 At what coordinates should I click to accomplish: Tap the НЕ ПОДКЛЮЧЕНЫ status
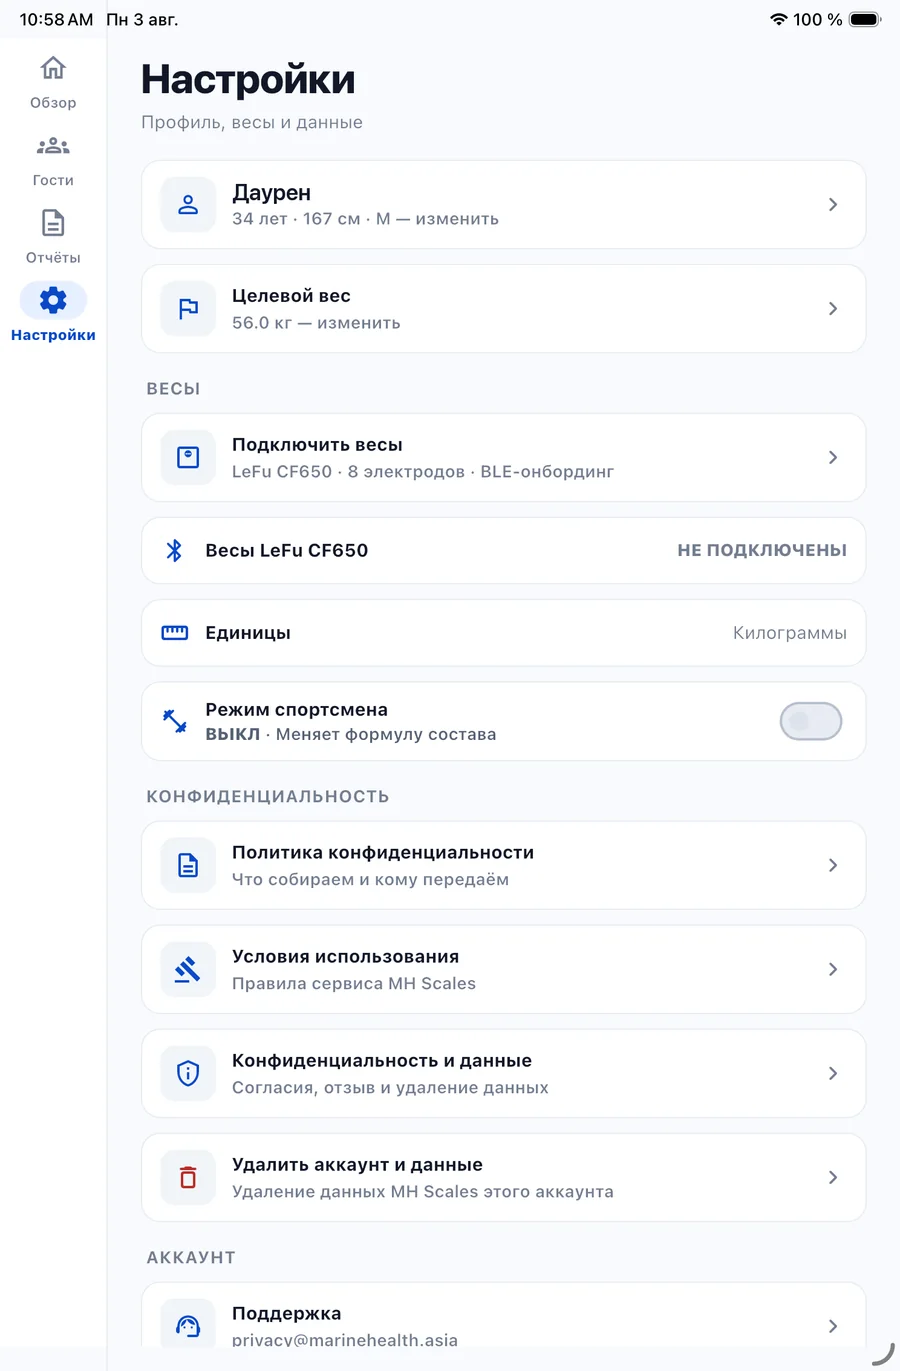pos(762,550)
